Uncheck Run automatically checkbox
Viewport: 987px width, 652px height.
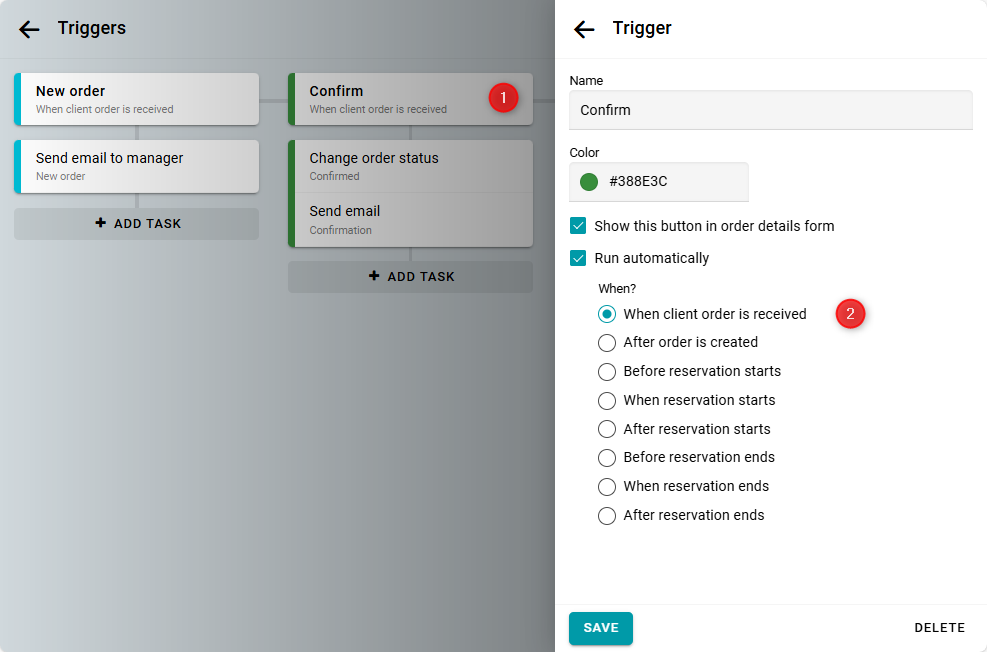[578, 258]
